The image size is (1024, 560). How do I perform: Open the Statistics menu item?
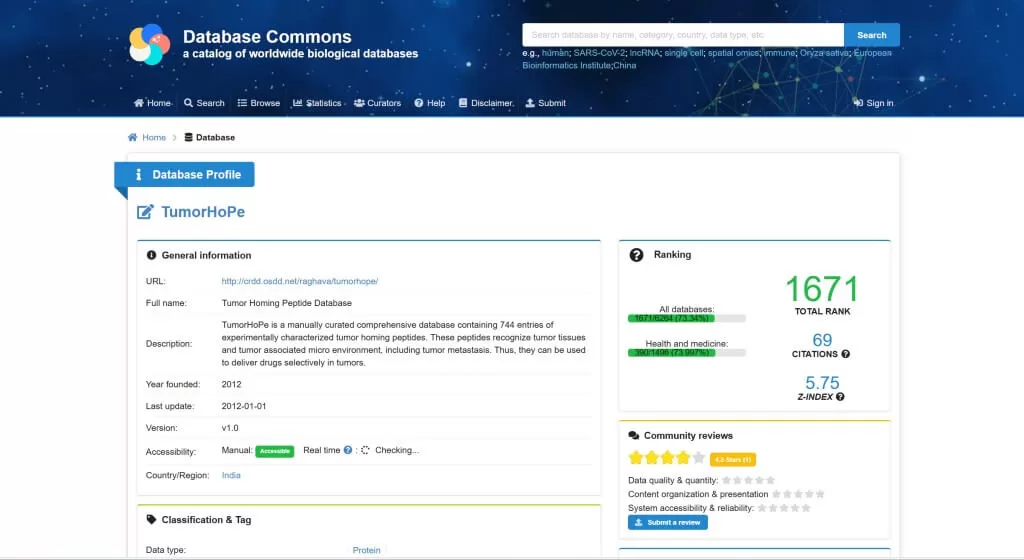click(x=317, y=103)
